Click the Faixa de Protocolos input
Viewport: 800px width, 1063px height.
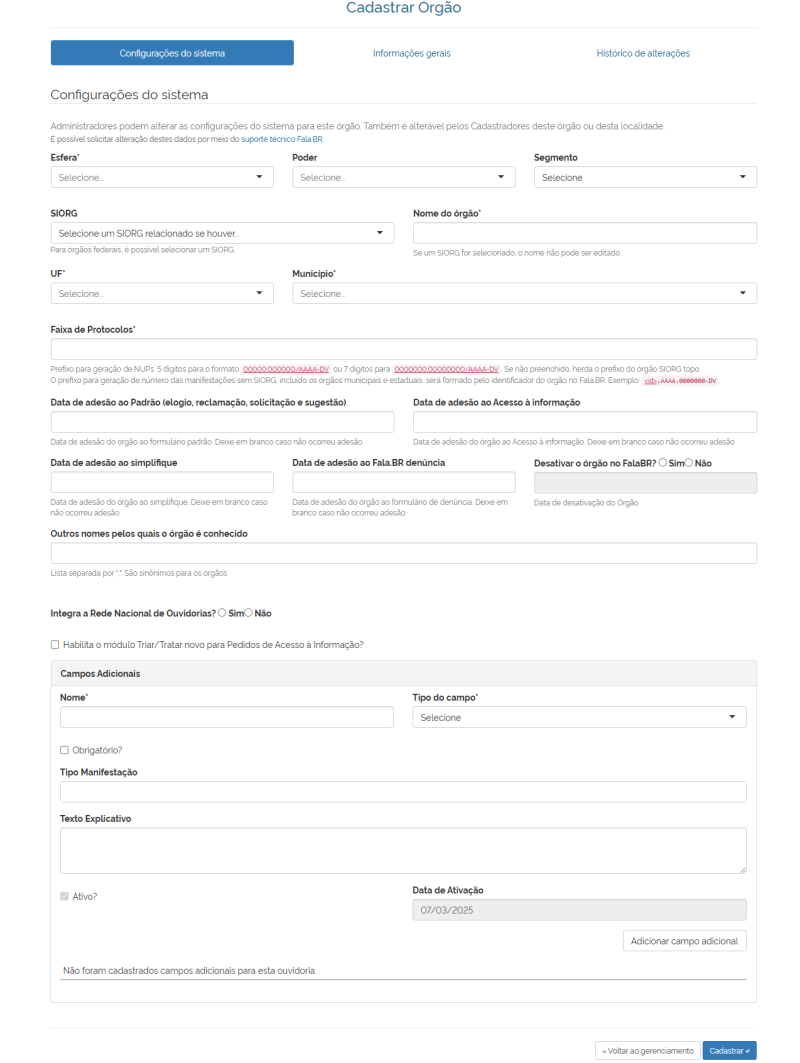403,349
